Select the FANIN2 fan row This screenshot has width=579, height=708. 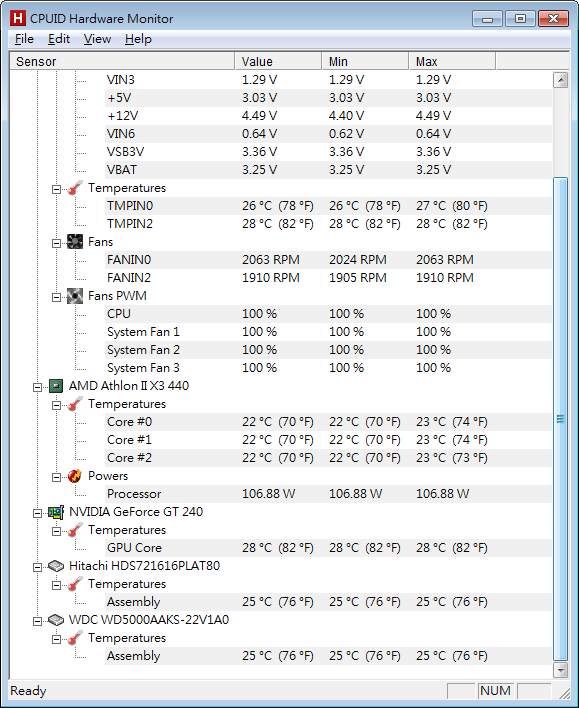(x=328, y=278)
